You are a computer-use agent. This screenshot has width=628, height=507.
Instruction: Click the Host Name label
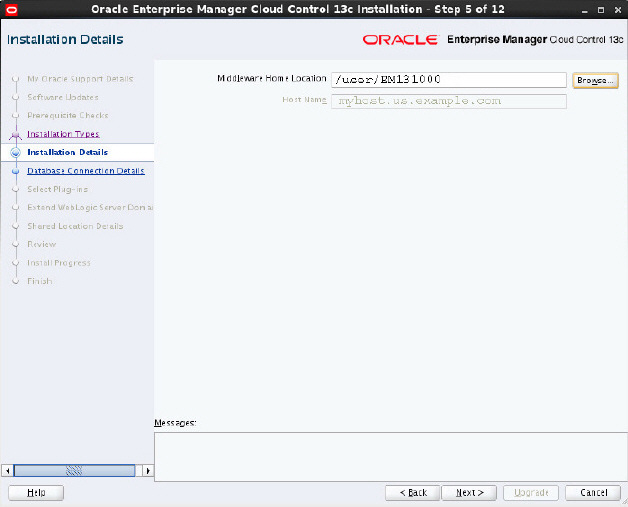coord(304,100)
